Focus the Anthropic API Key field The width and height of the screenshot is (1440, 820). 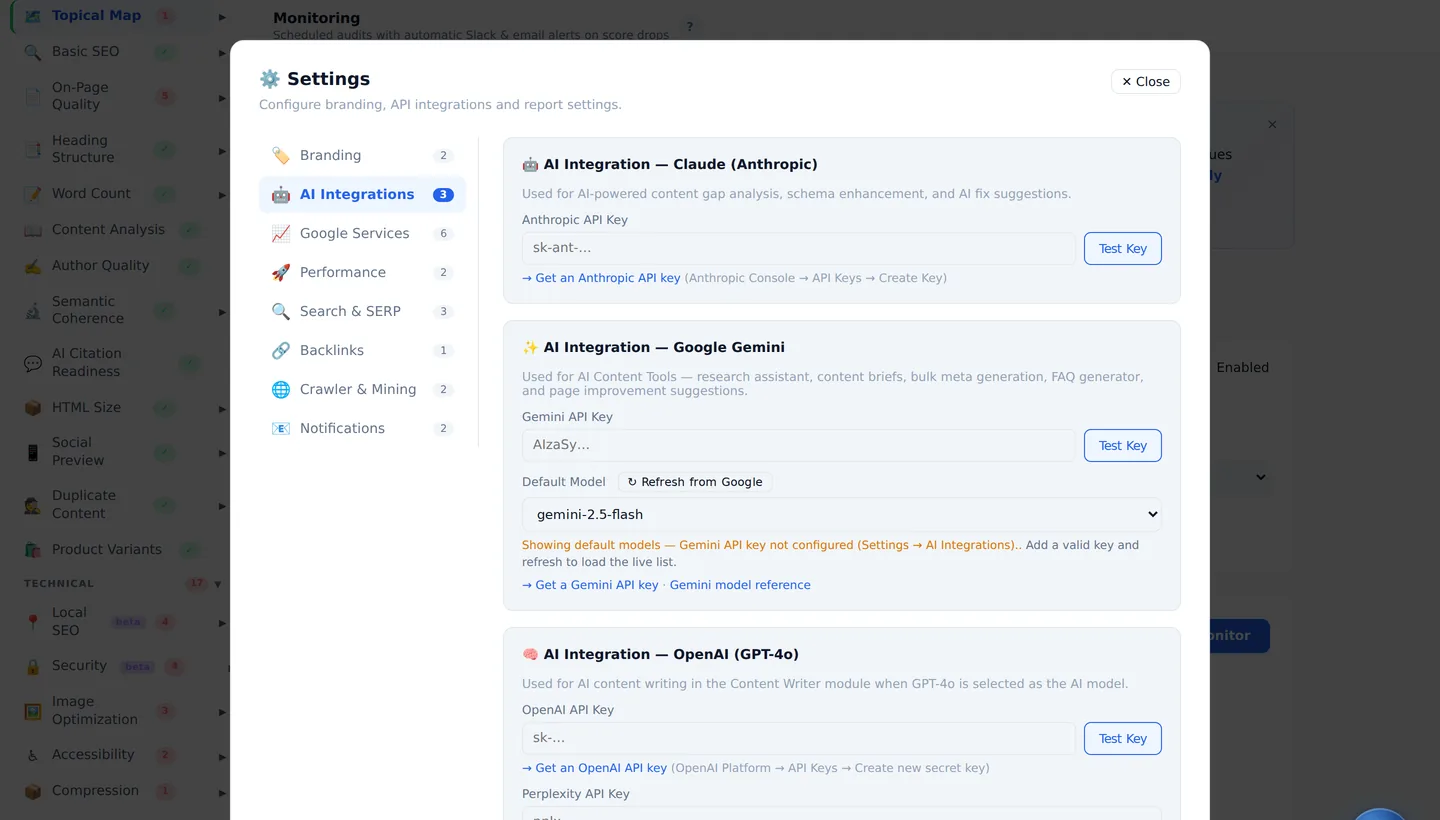click(x=798, y=248)
